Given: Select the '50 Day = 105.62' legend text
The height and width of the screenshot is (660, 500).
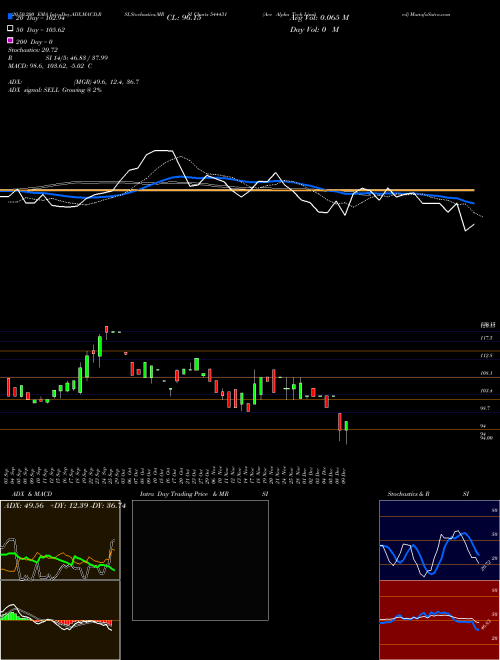Looking at the screenshot, I should tap(41, 30).
